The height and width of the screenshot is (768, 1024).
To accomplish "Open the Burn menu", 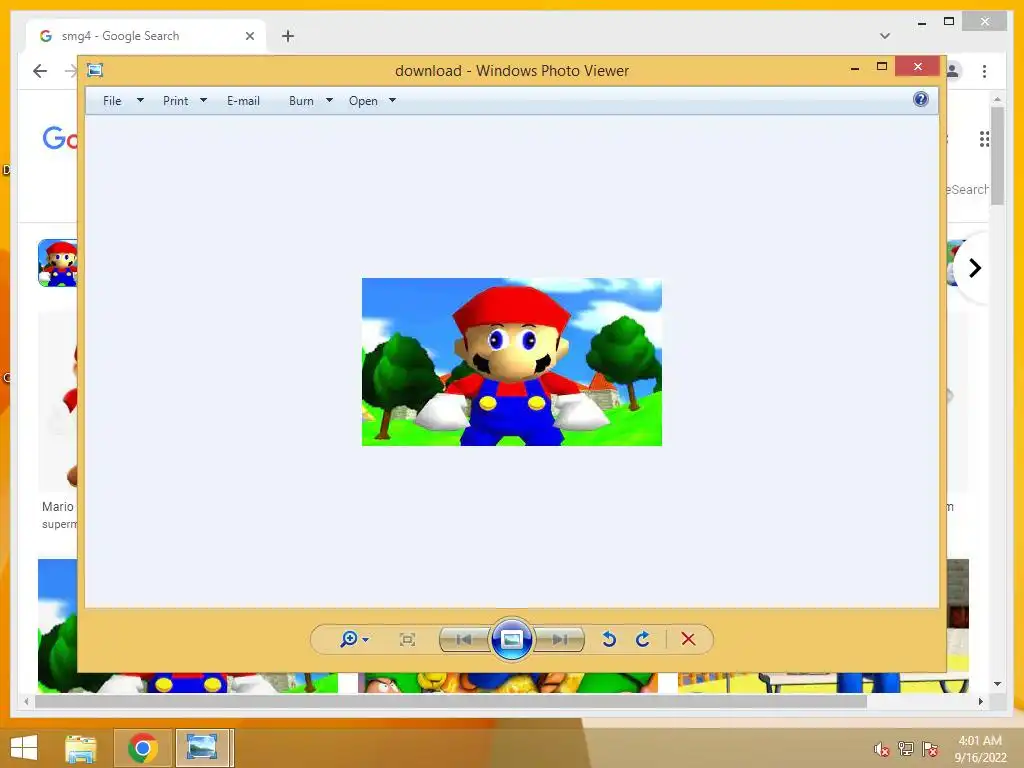I will (301, 101).
